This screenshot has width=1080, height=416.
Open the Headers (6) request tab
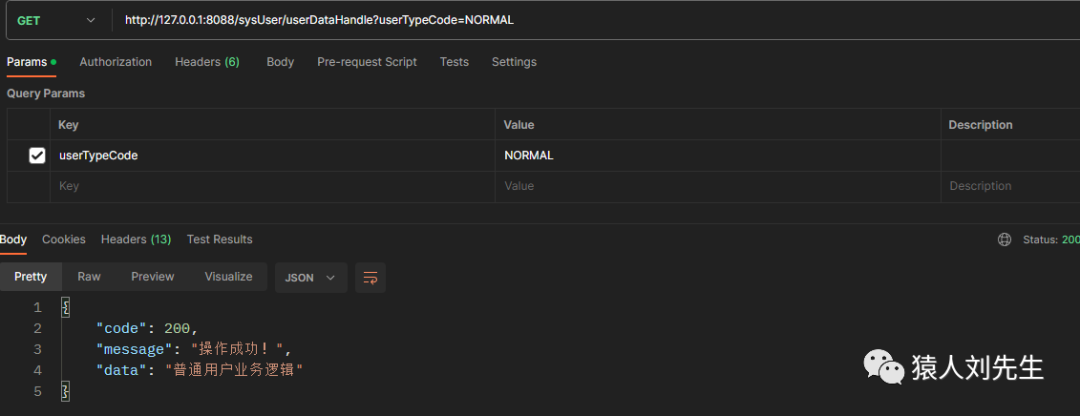207,62
